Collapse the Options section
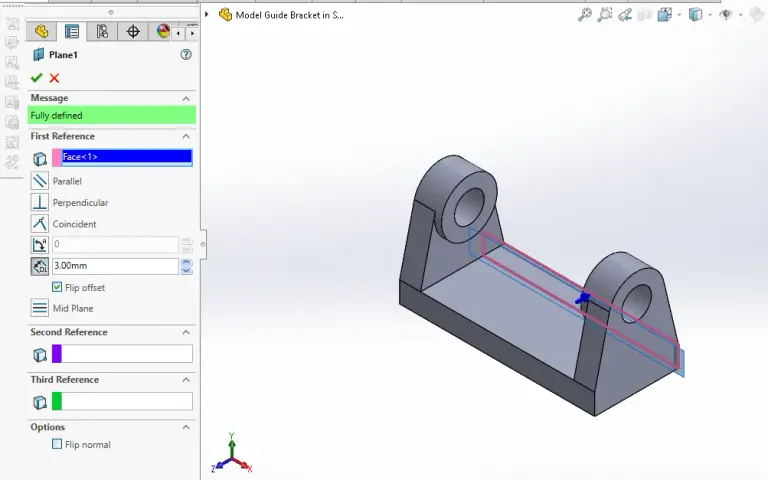 (186, 427)
